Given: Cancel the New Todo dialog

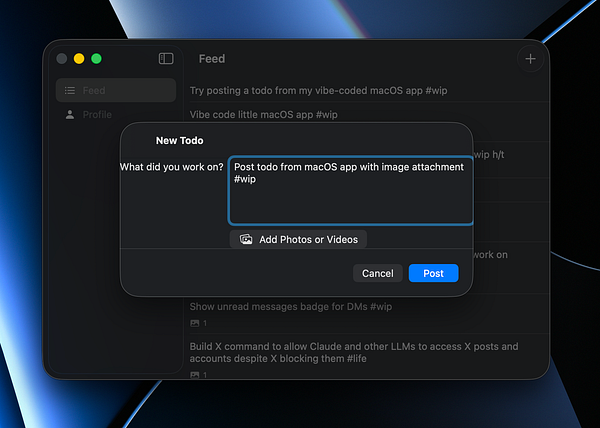Looking at the screenshot, I should pos(378,273).
